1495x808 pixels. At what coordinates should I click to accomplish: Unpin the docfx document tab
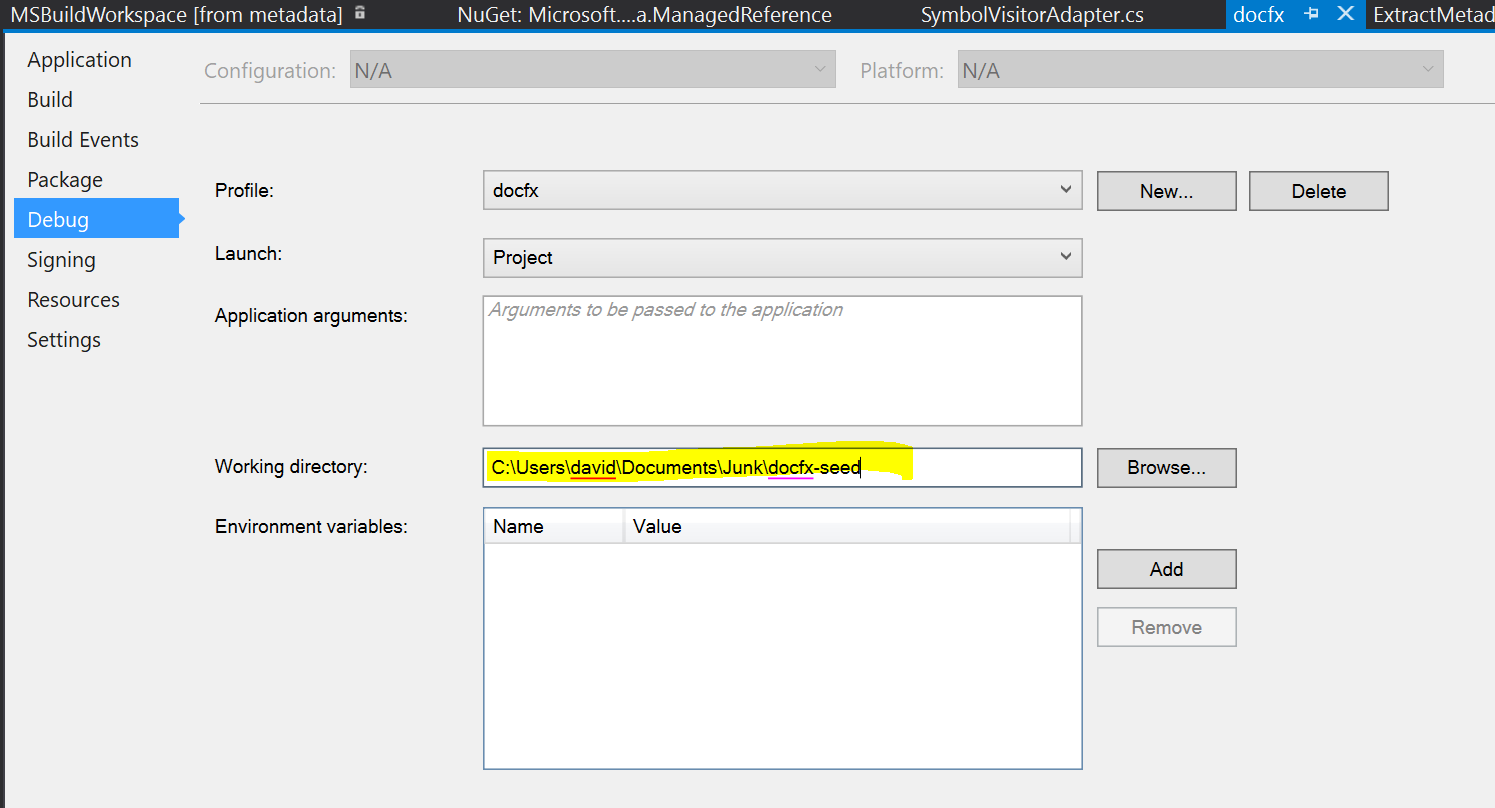[x=1313, y=14]
